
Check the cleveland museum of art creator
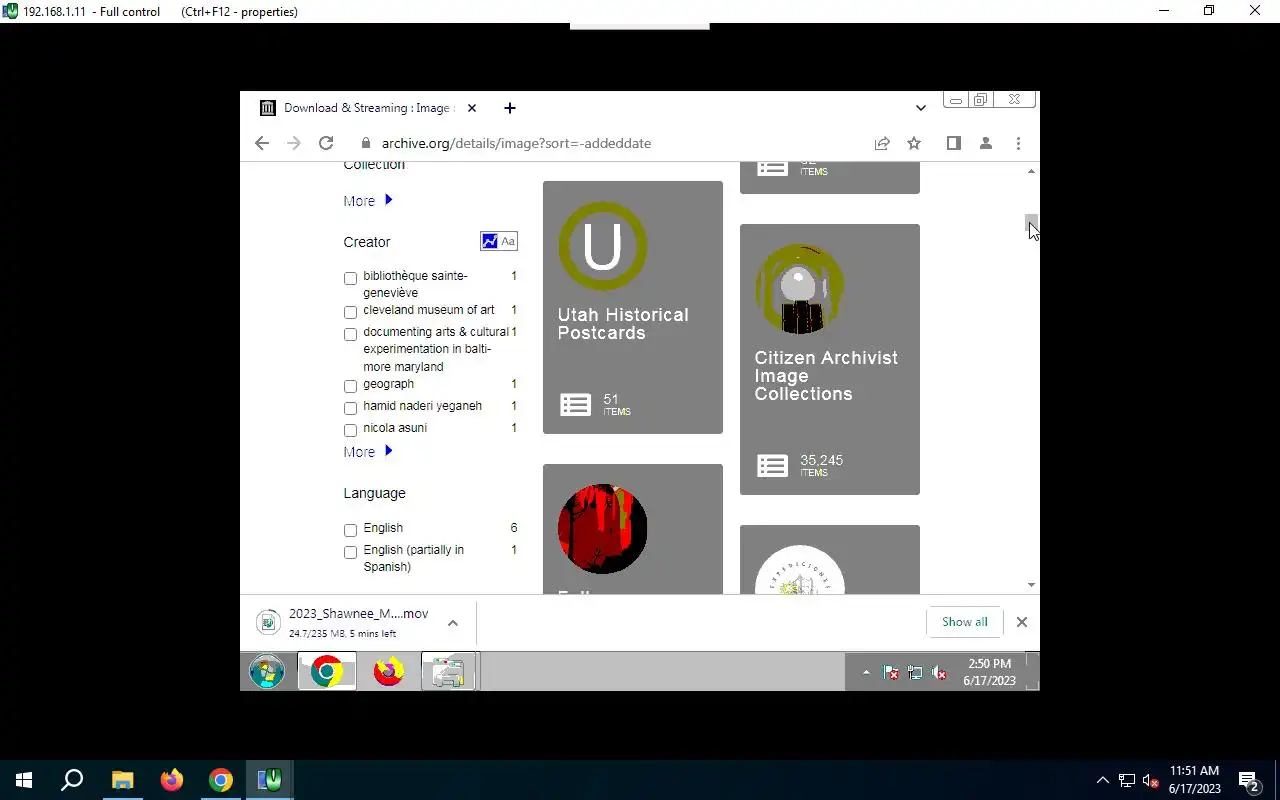(350, 312)
